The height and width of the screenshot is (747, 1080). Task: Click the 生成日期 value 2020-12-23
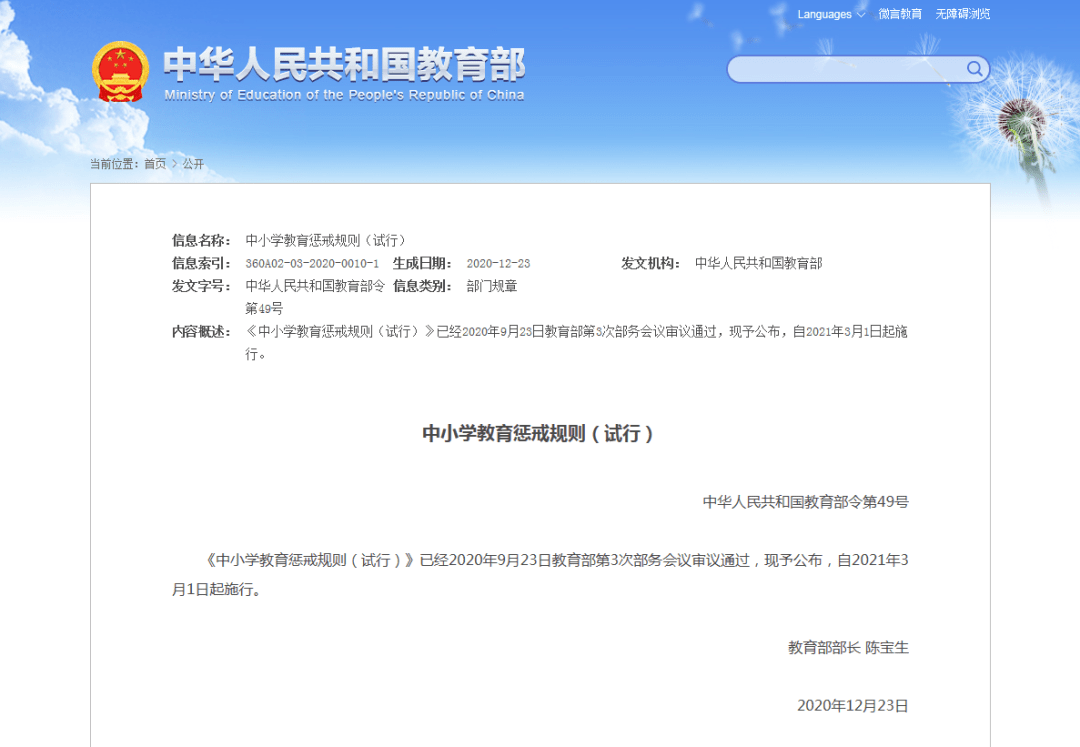coord(498,264)
